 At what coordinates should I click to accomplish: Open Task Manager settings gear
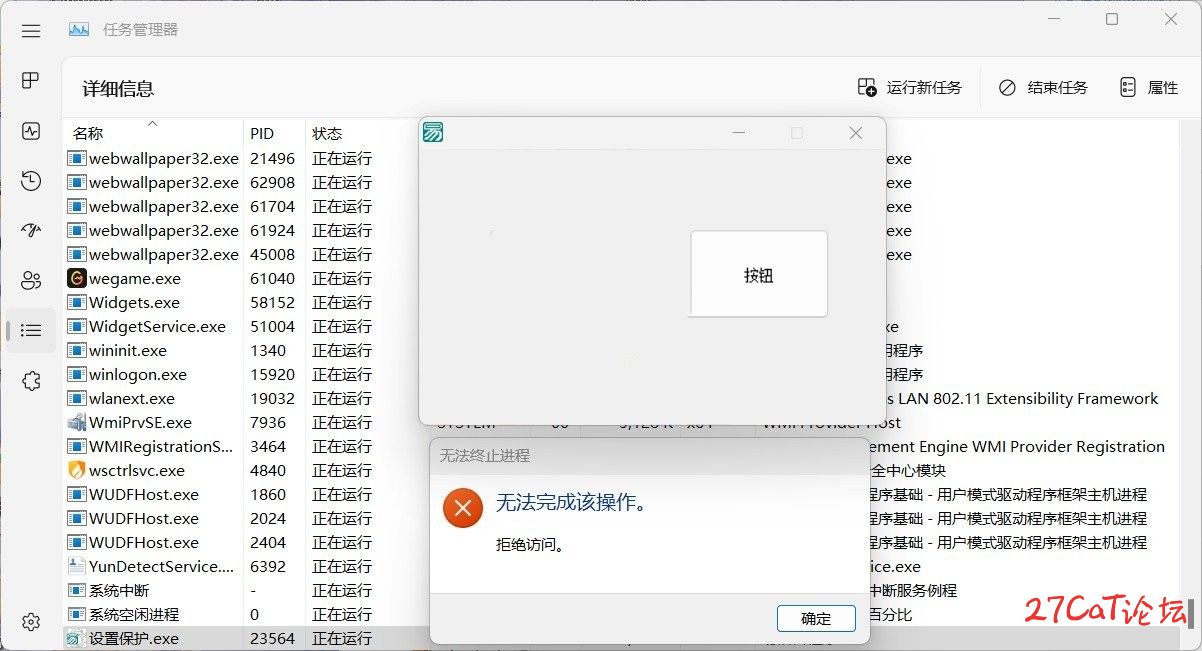[31, 621]
